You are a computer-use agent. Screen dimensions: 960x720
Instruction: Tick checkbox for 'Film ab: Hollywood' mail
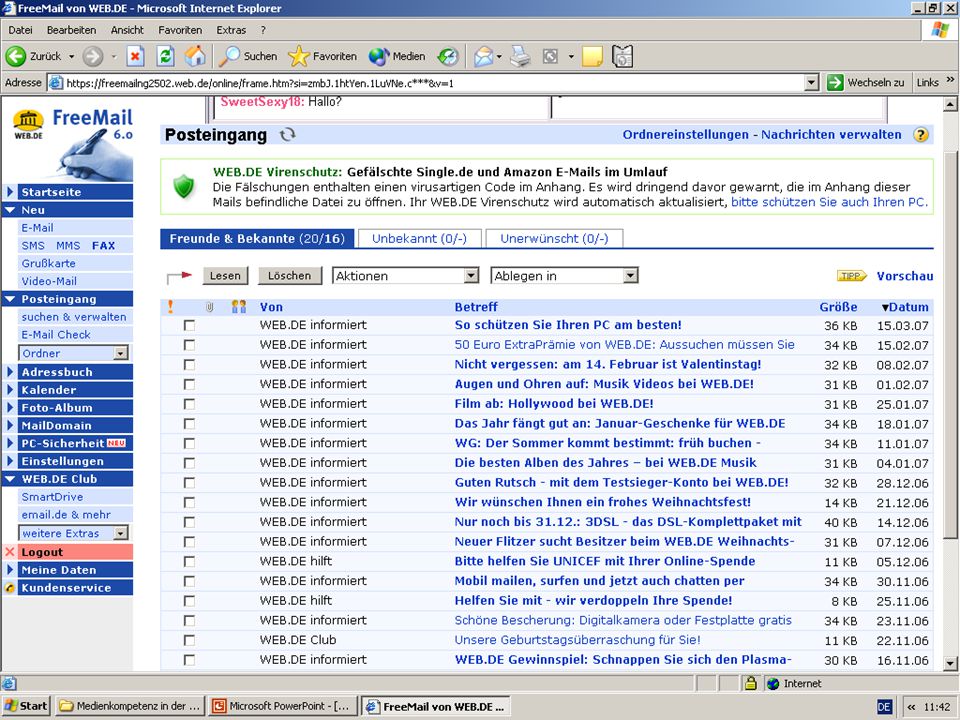click(189, 404)
